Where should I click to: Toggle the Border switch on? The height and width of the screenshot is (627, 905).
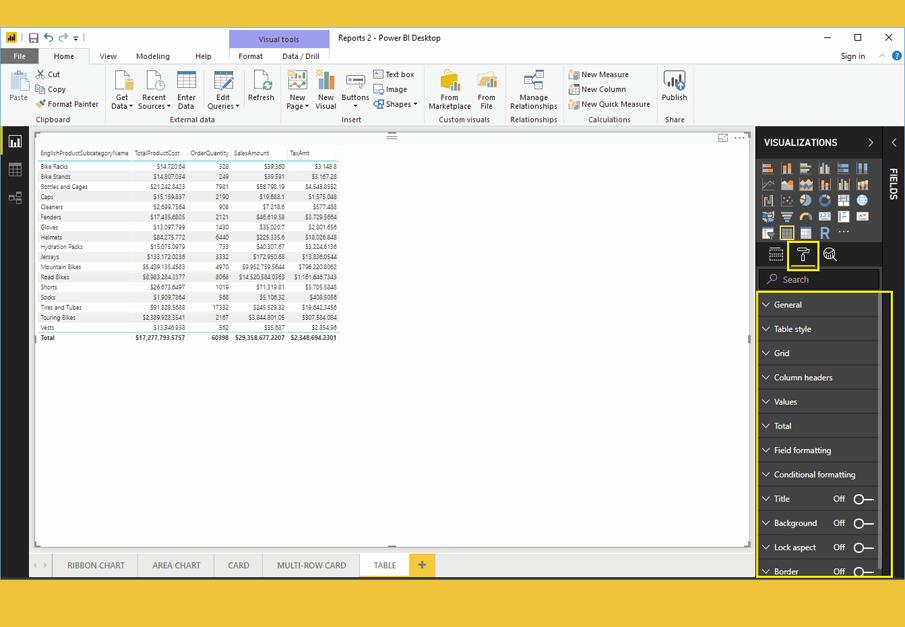pos(863,572)
